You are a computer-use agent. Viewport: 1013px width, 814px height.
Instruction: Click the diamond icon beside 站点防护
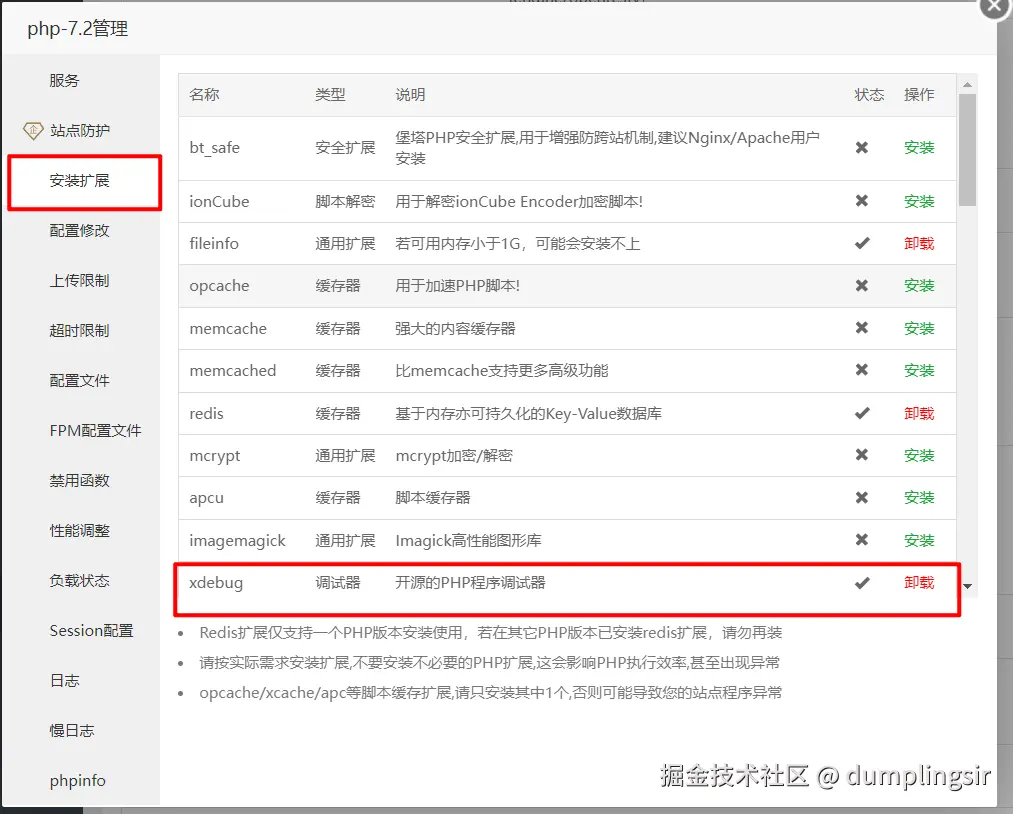click(x=33, y=130)
